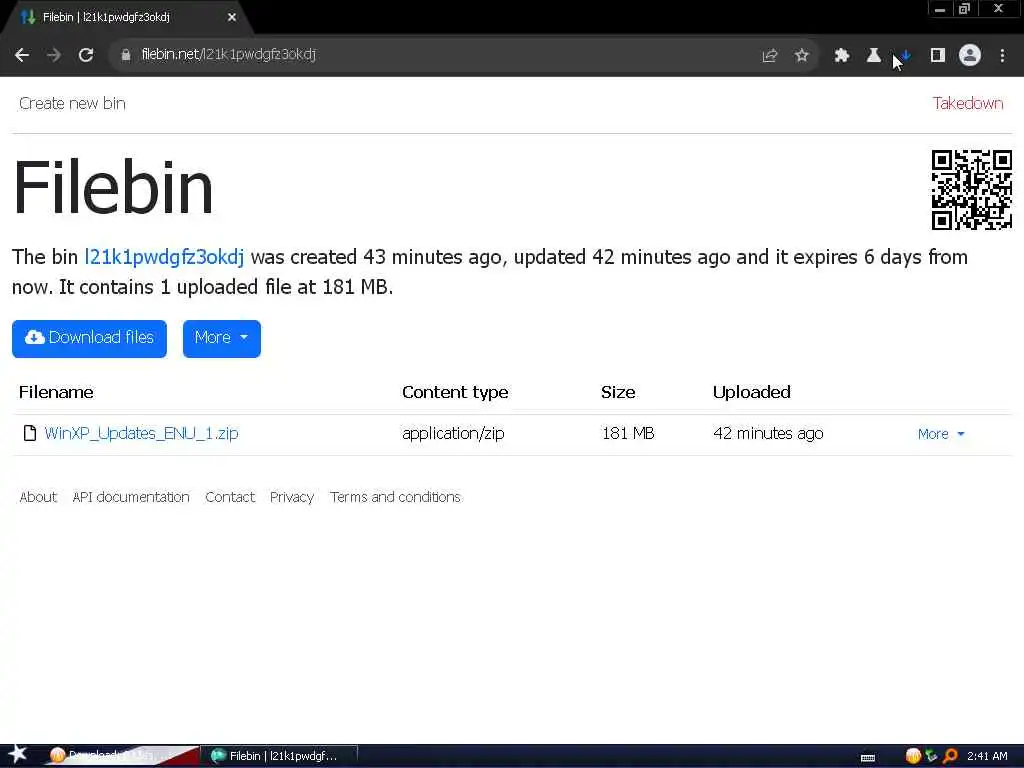Click the Filebin heading

pyautogui.click(x=113, y=187)
